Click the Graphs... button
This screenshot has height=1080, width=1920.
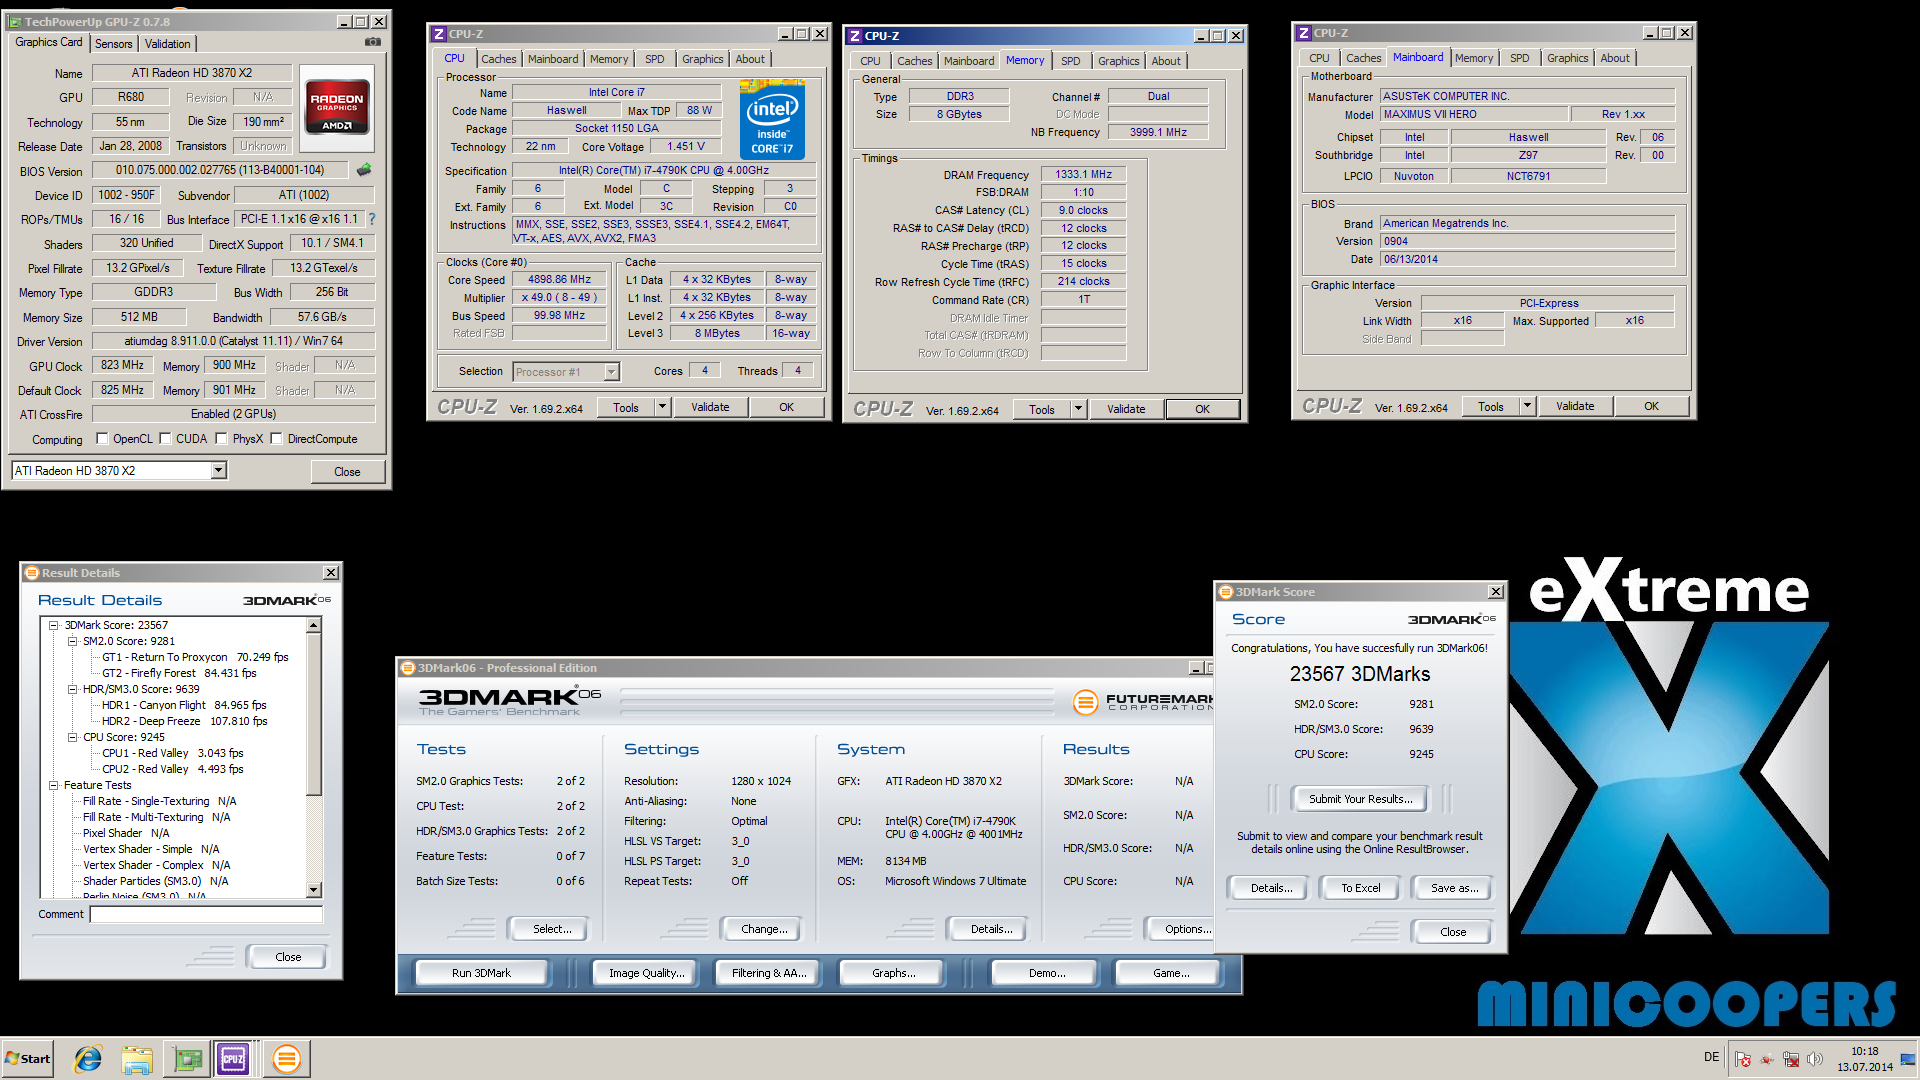pyautogui.click(x=893, y=972)
